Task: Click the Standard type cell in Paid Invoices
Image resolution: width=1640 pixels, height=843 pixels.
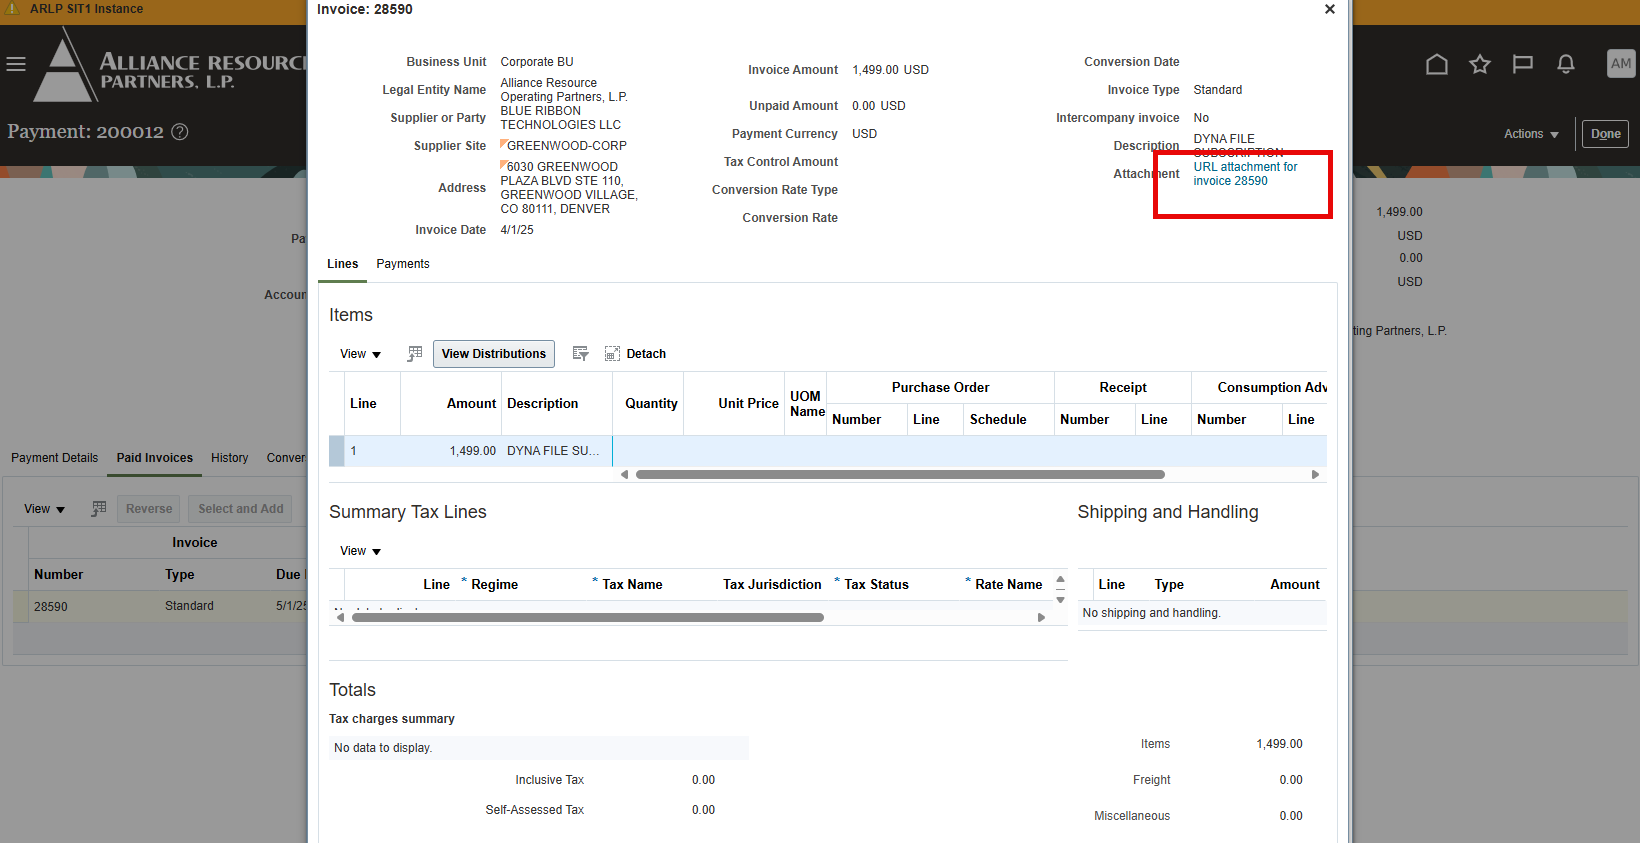Action: pyautogui.click(x=189, y=606)
